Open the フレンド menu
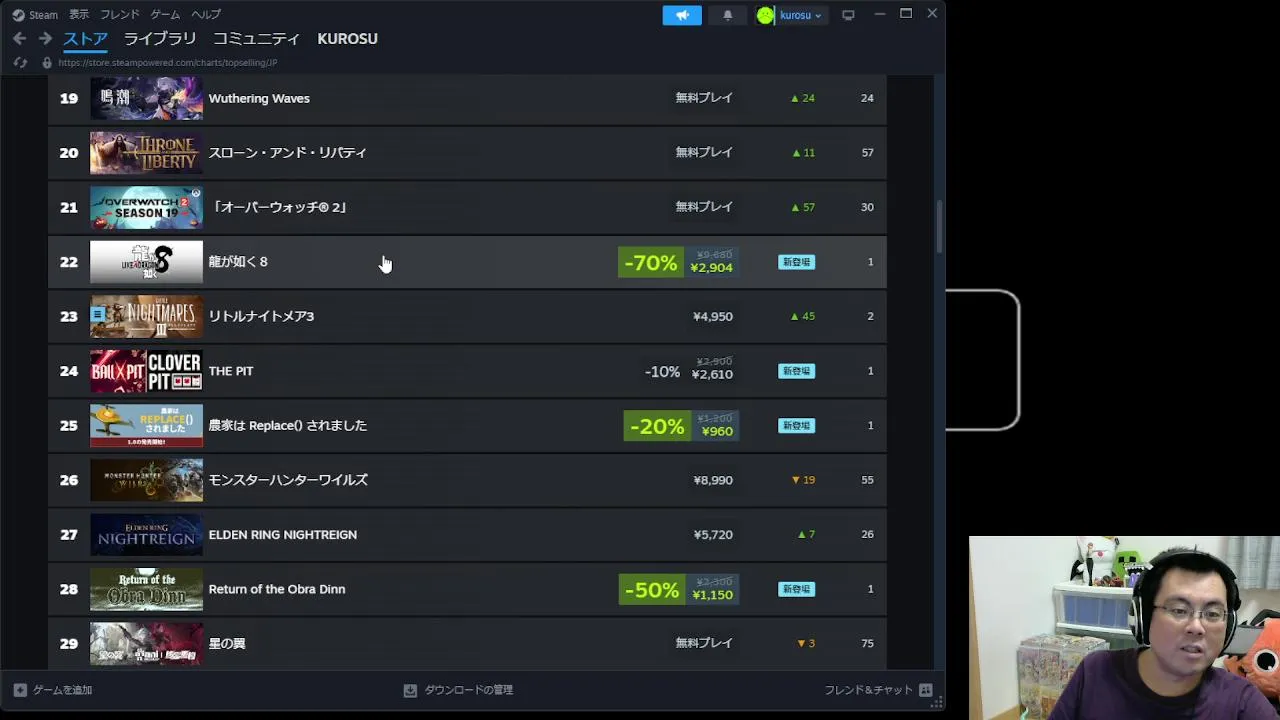1280x720 pixels. [x=120, y=14]
